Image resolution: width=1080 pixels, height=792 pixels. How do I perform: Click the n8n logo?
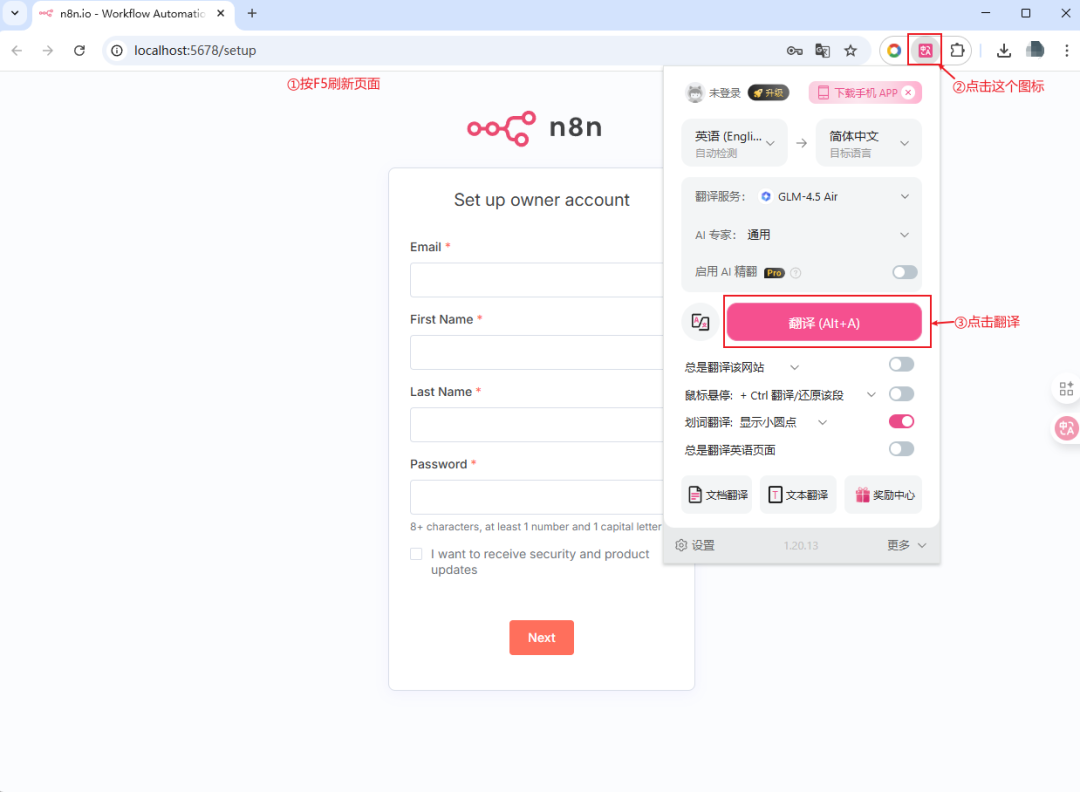pyautogui.click(x=534, y=128)
